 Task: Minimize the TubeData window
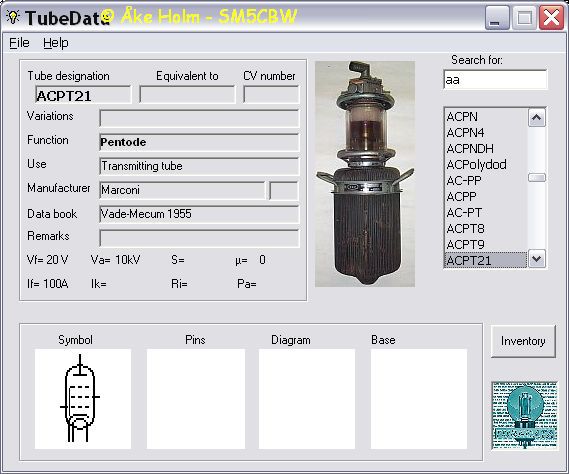[496, 18]
